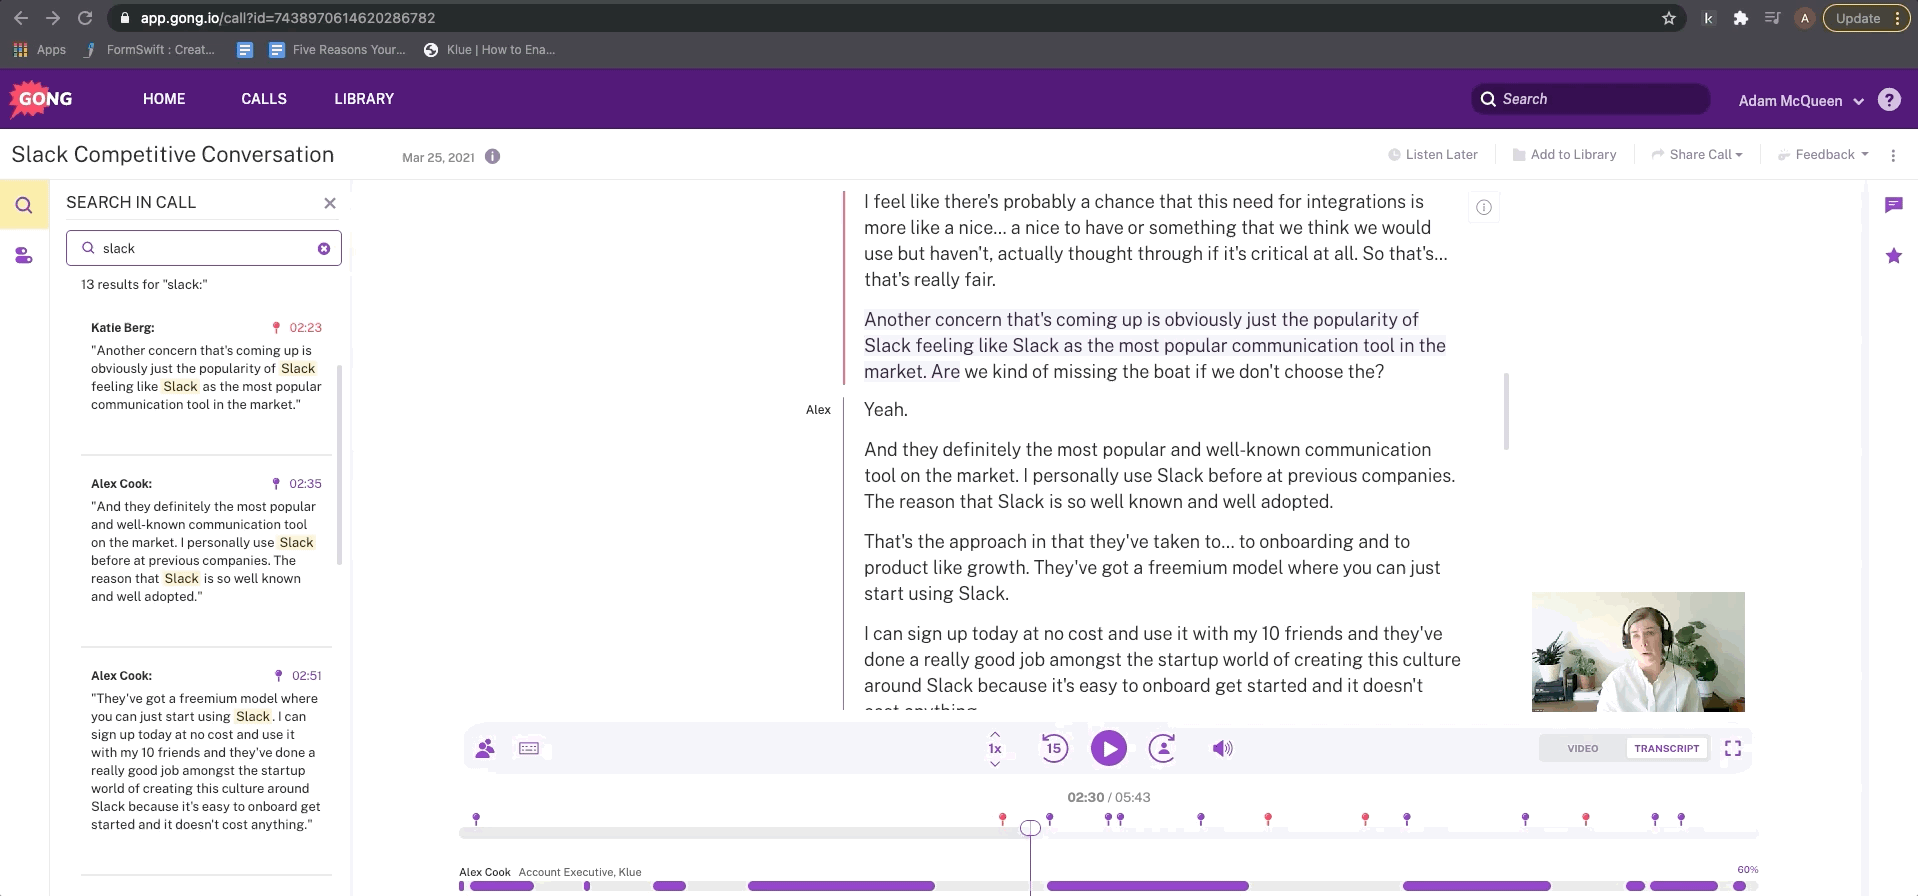Skip to next speaker
1918x896 pixels.
[1162, 748]
